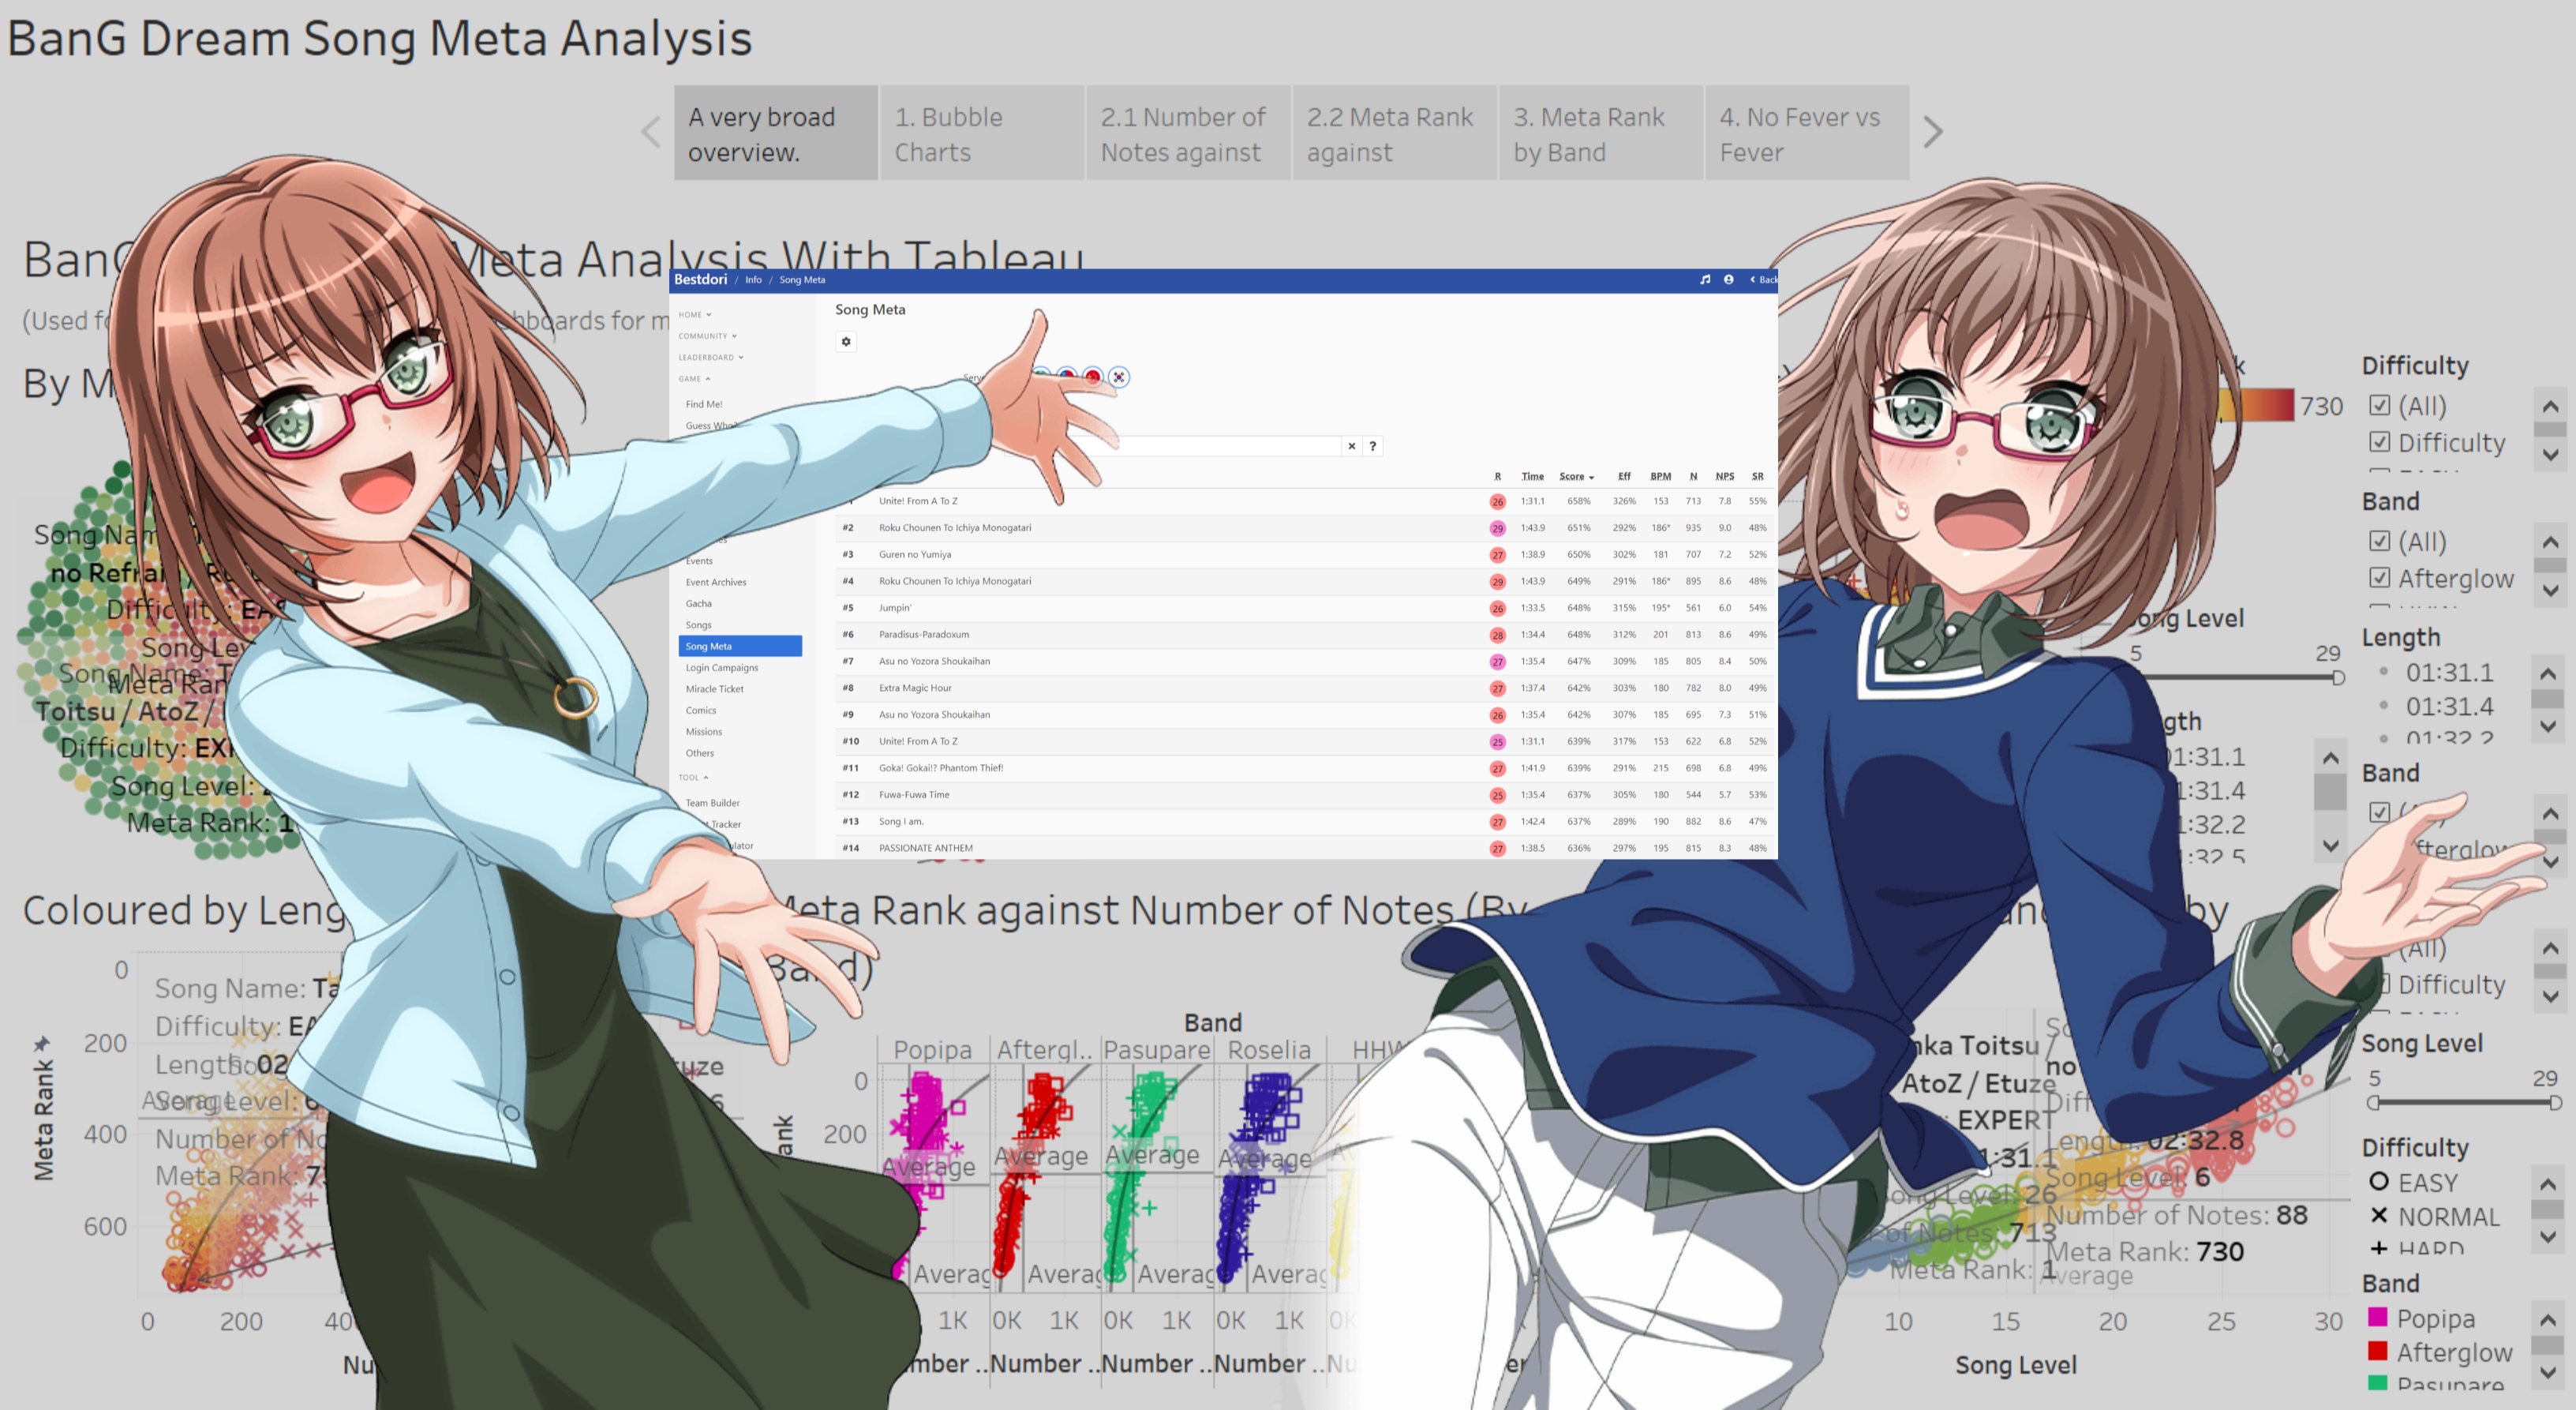Uncheck Afterglow in the Band filter
The height and width of the screenshot is (1410, 2576).
pos(2381,578)
